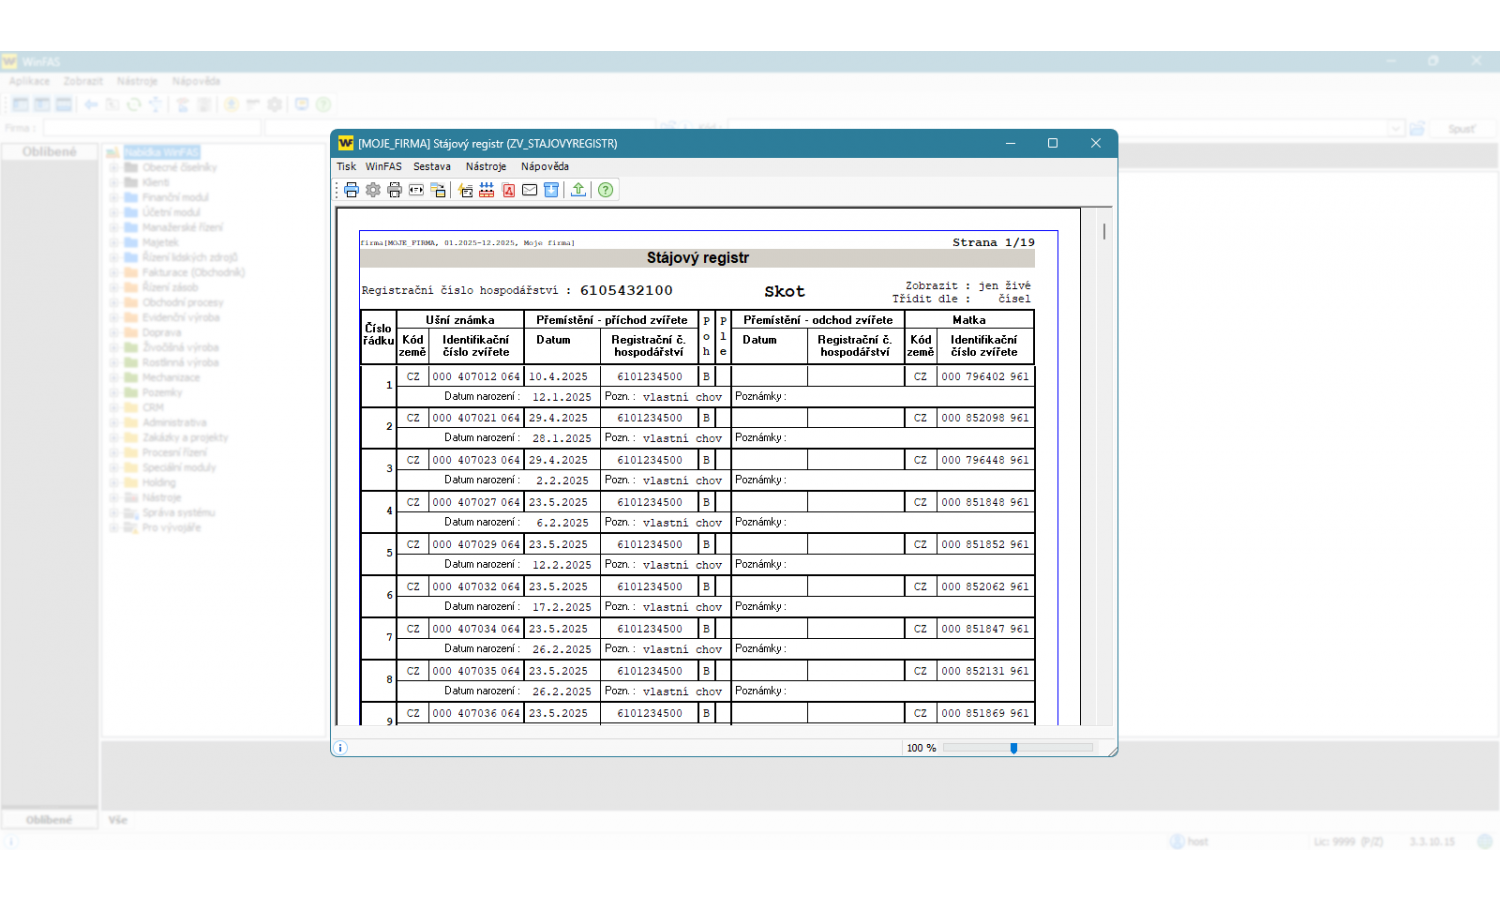Open the Firma combo box dropdown arrow
The height and width of the screenshot is (900, 1500).
tap(1396, 128)
